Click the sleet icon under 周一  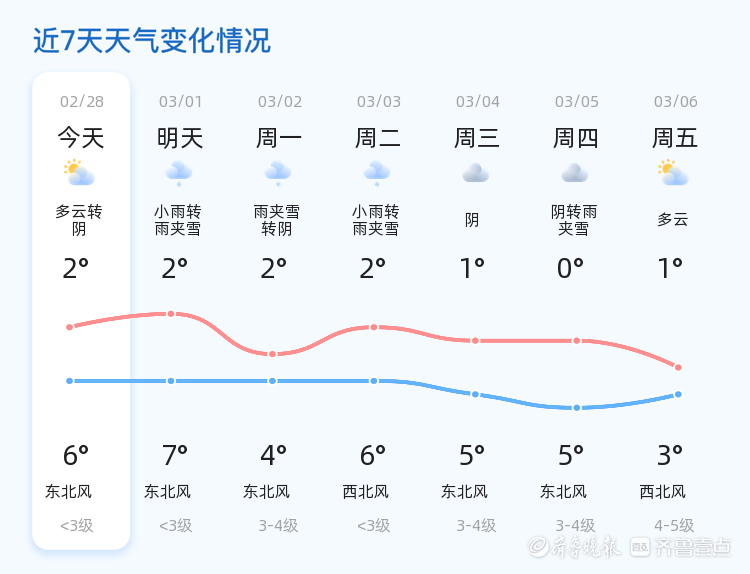click(x=278, y=173)
